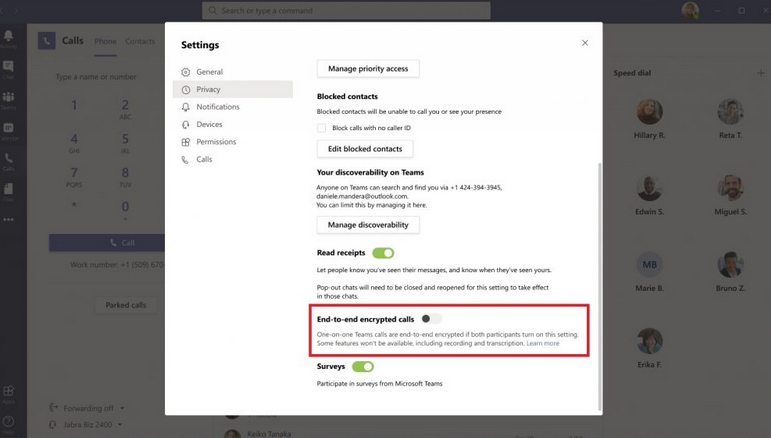Open Help in the left rail
Screen dimensions: 771x438
point(8,425)
